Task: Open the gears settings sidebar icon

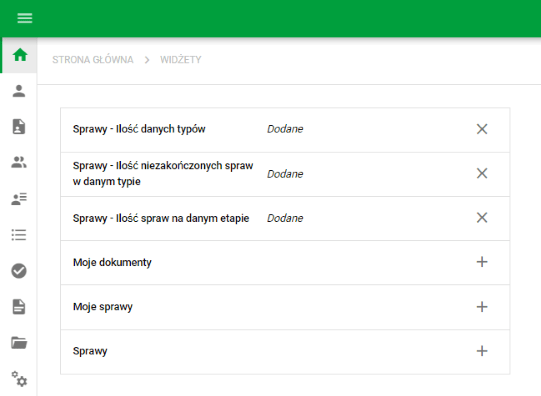Action: tap(19, 379)
